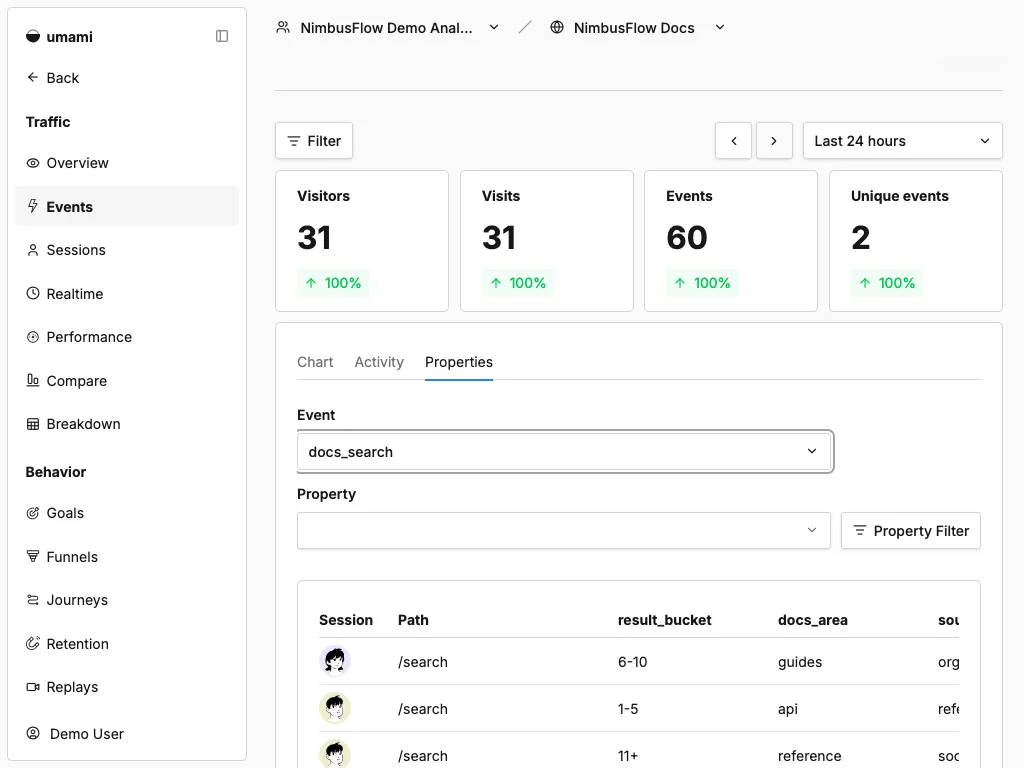
Task: Click the Unique events 2 card
Action: click(x=916, y=241)
